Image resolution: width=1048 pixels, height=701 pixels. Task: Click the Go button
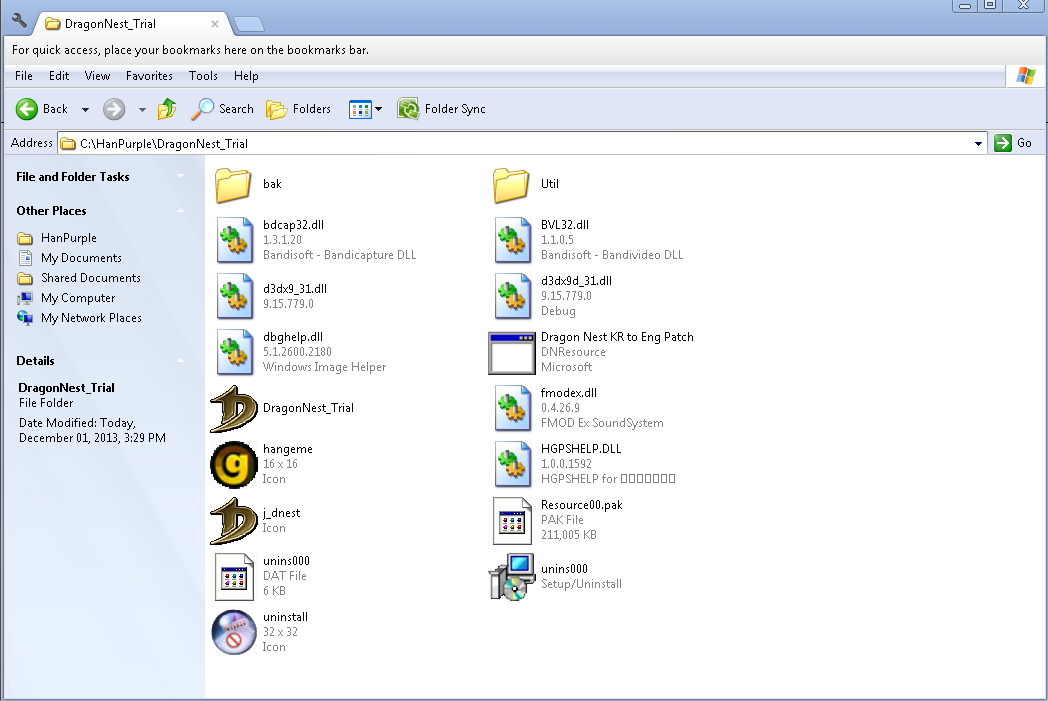pyautogui.click(x=1014, y=143)
